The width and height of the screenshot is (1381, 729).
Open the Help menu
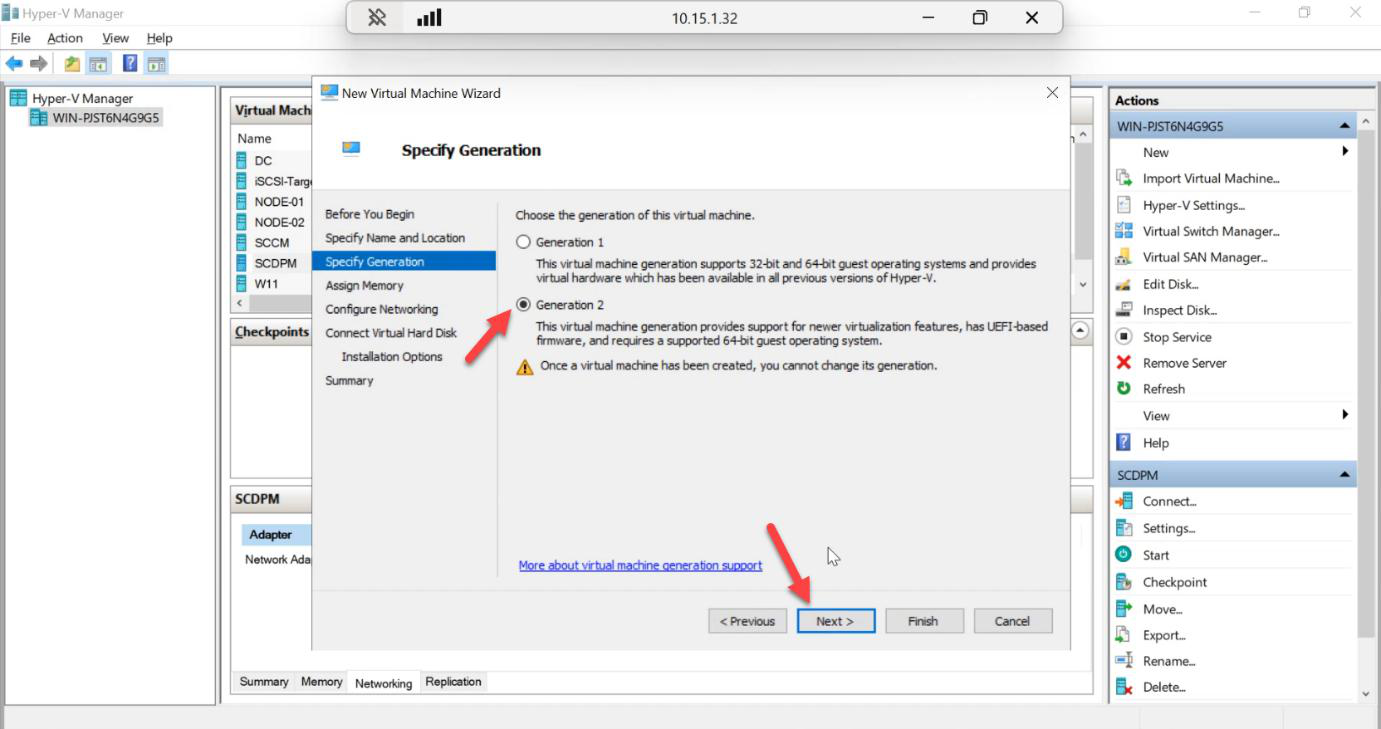pos(159,38)
